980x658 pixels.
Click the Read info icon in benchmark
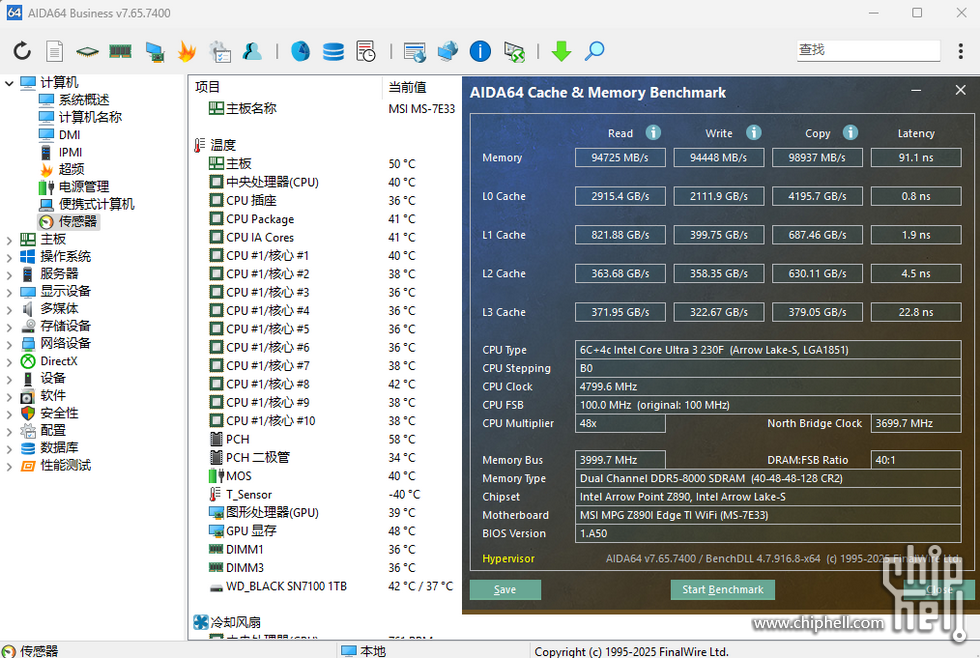coord(653,132)
